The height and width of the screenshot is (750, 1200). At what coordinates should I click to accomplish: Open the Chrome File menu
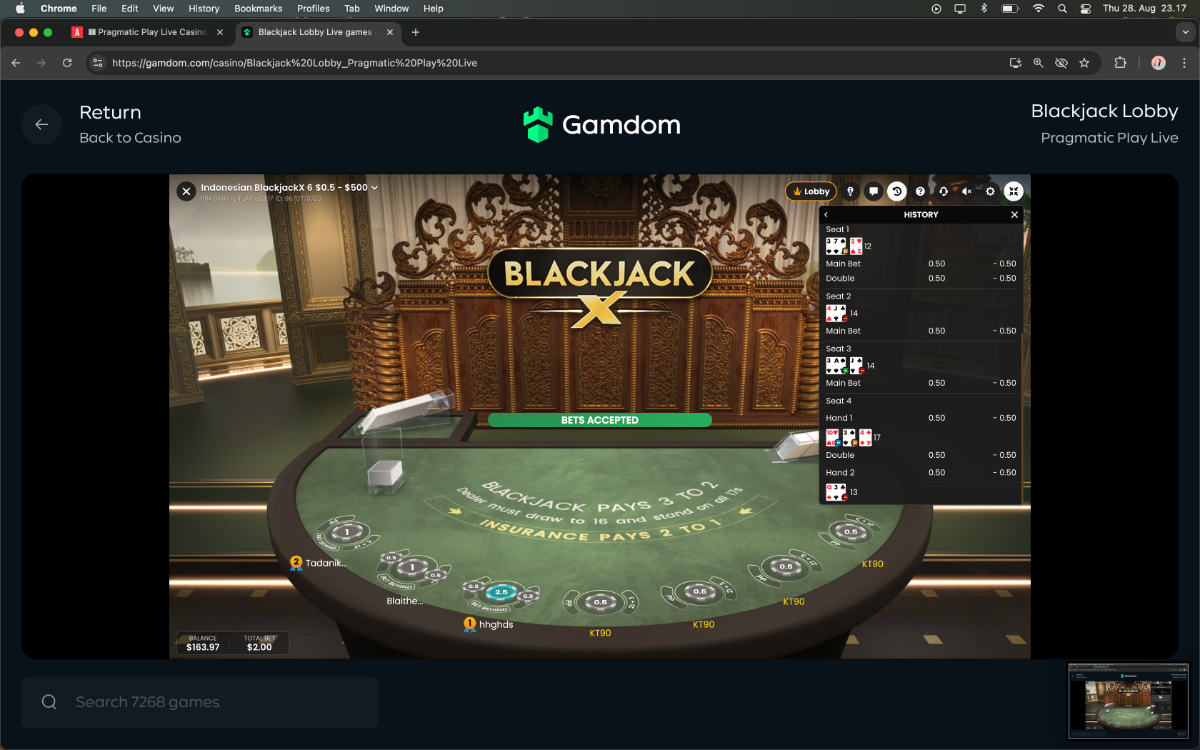tap(99, 8)
